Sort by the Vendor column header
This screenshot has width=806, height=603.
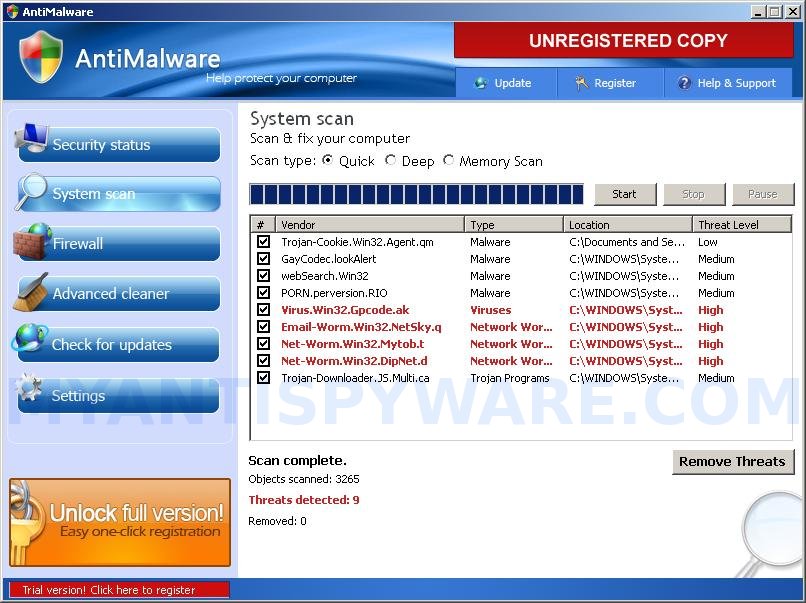point(370,225)
